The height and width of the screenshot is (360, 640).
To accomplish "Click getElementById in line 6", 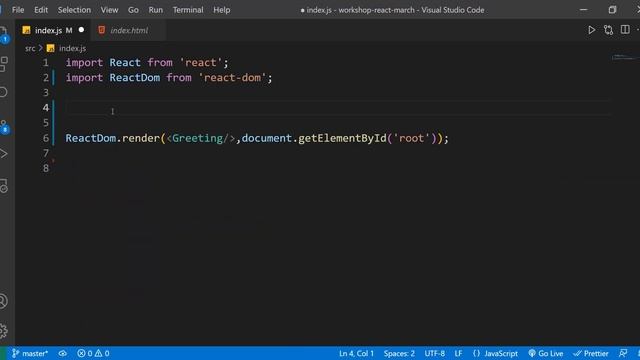I will tap(342, 138).
